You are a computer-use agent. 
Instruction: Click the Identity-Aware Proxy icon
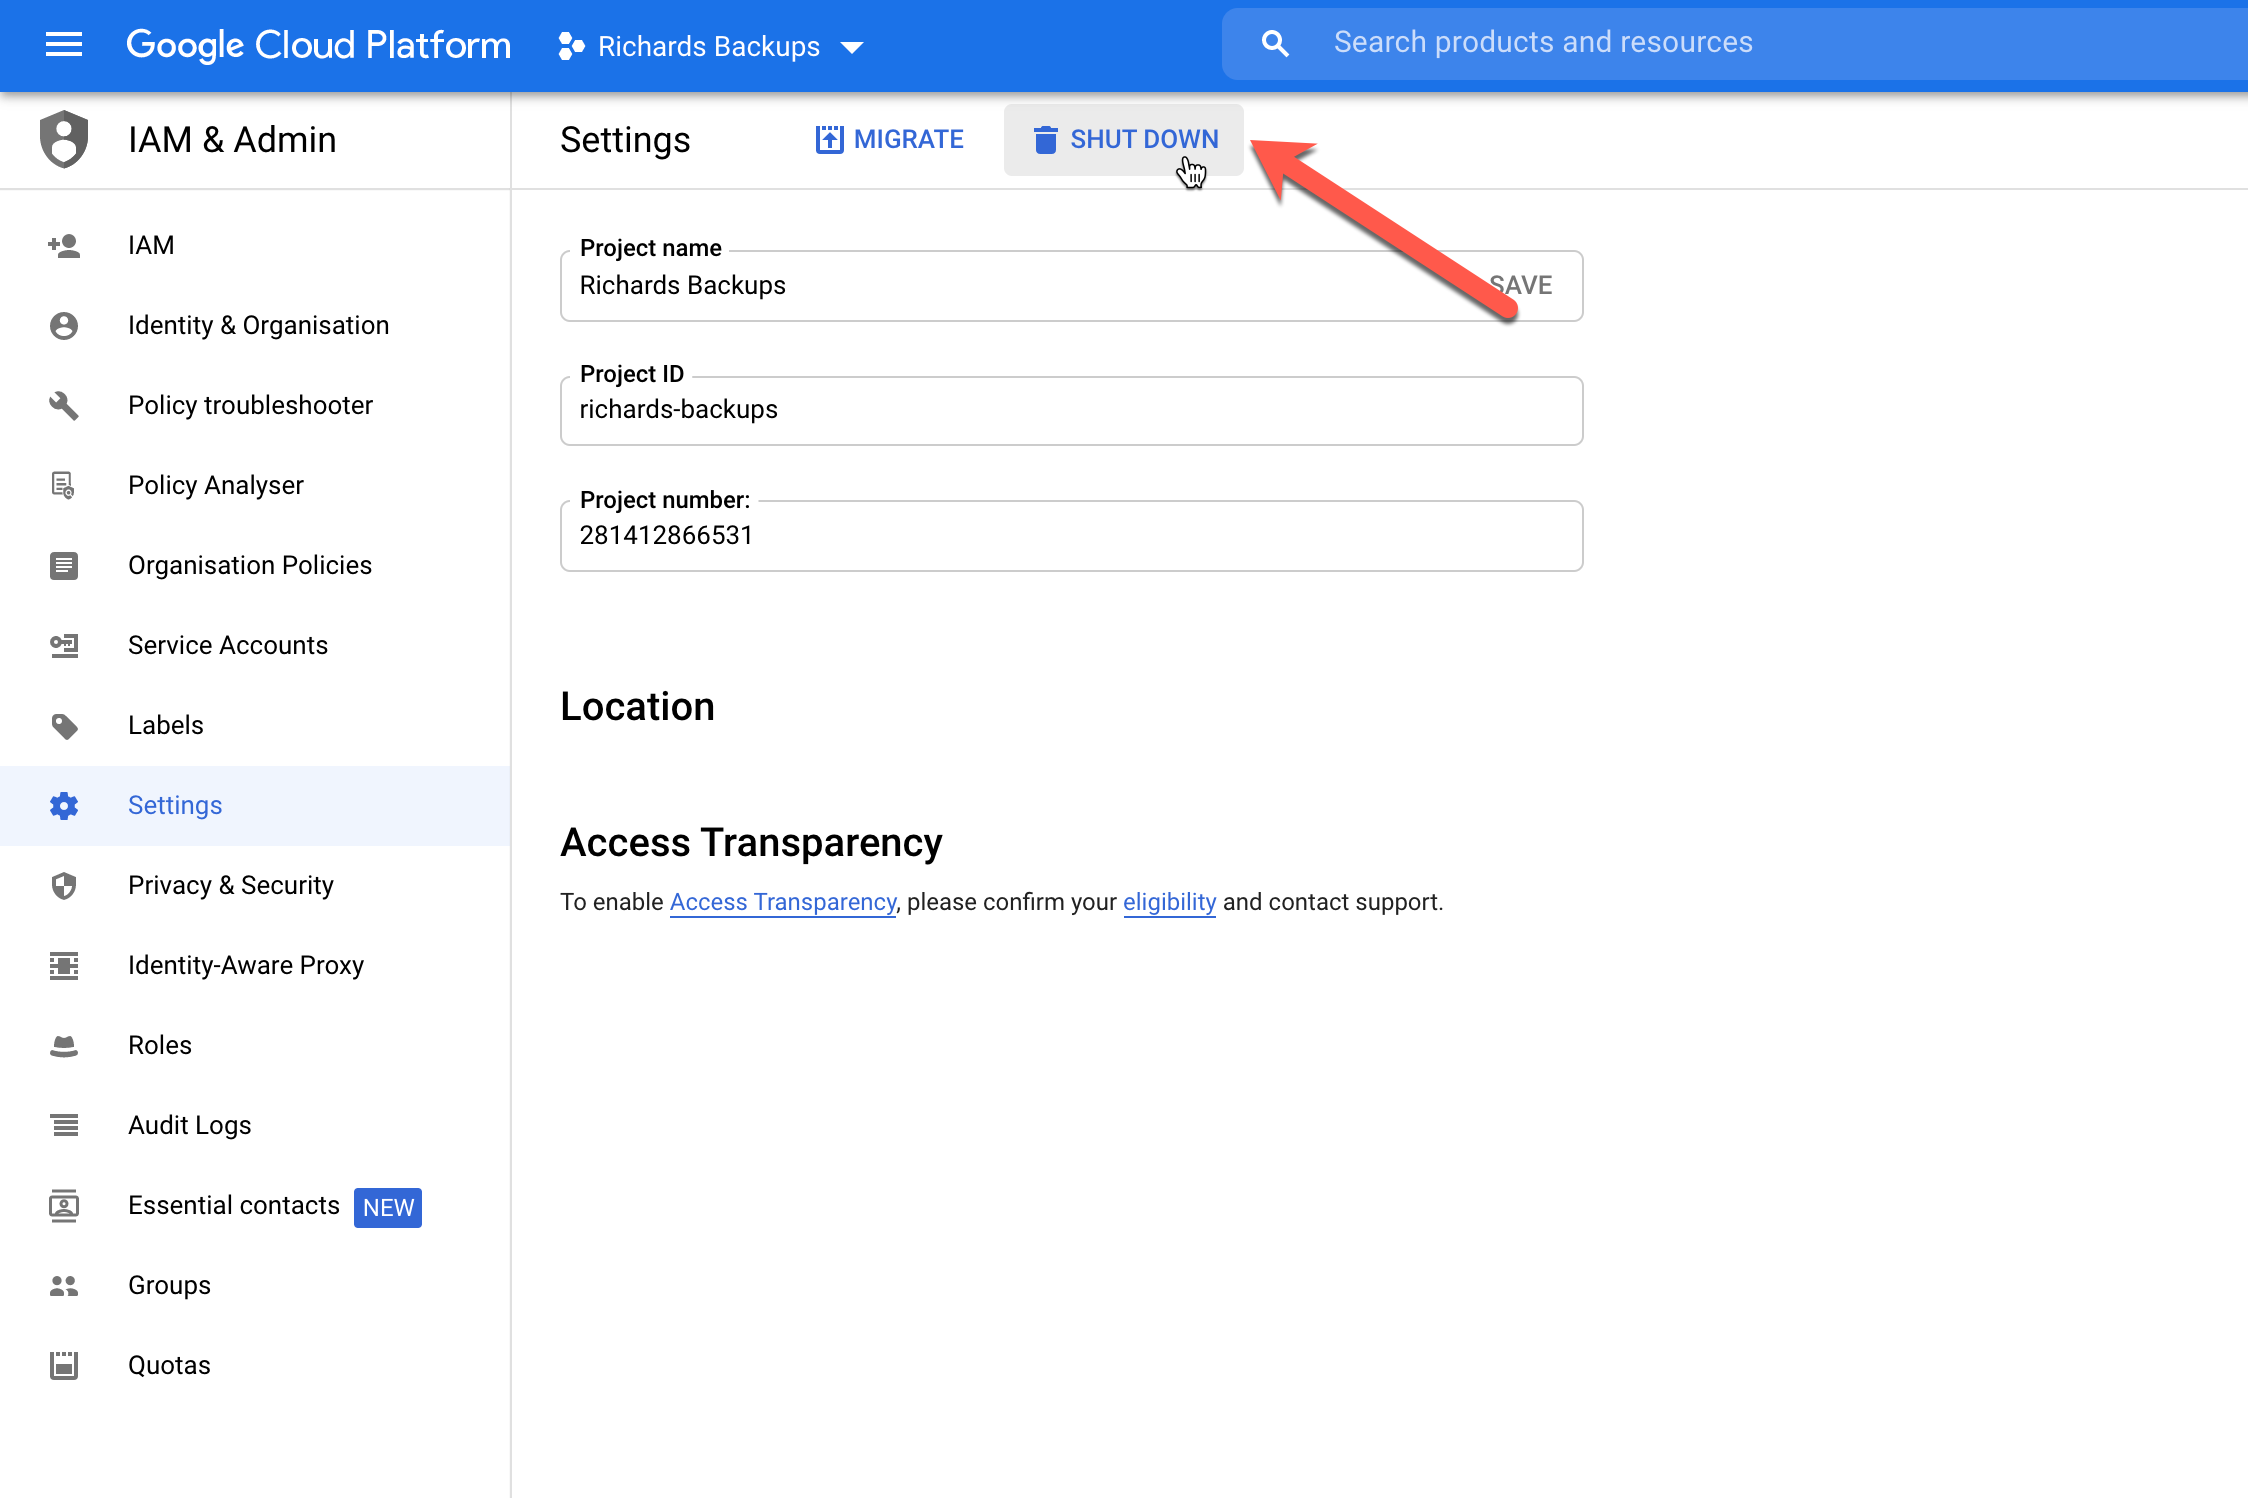pyautogui.click(x=64, y=965)
